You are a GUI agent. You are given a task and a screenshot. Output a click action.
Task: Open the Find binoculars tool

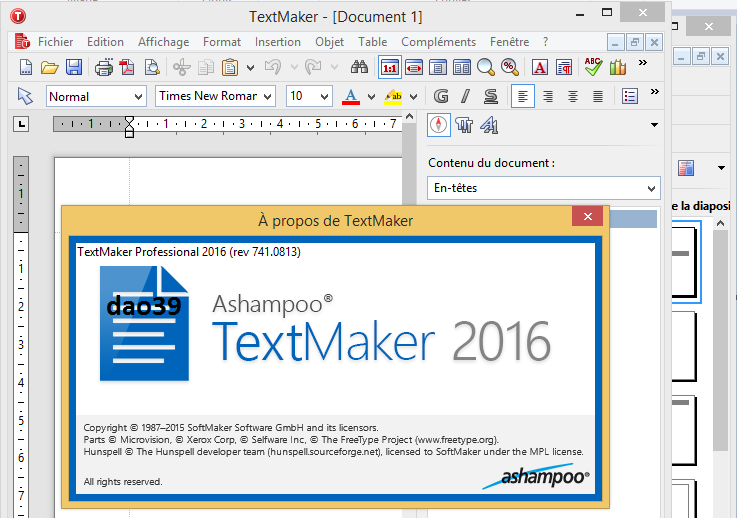(x=360, y=68)
